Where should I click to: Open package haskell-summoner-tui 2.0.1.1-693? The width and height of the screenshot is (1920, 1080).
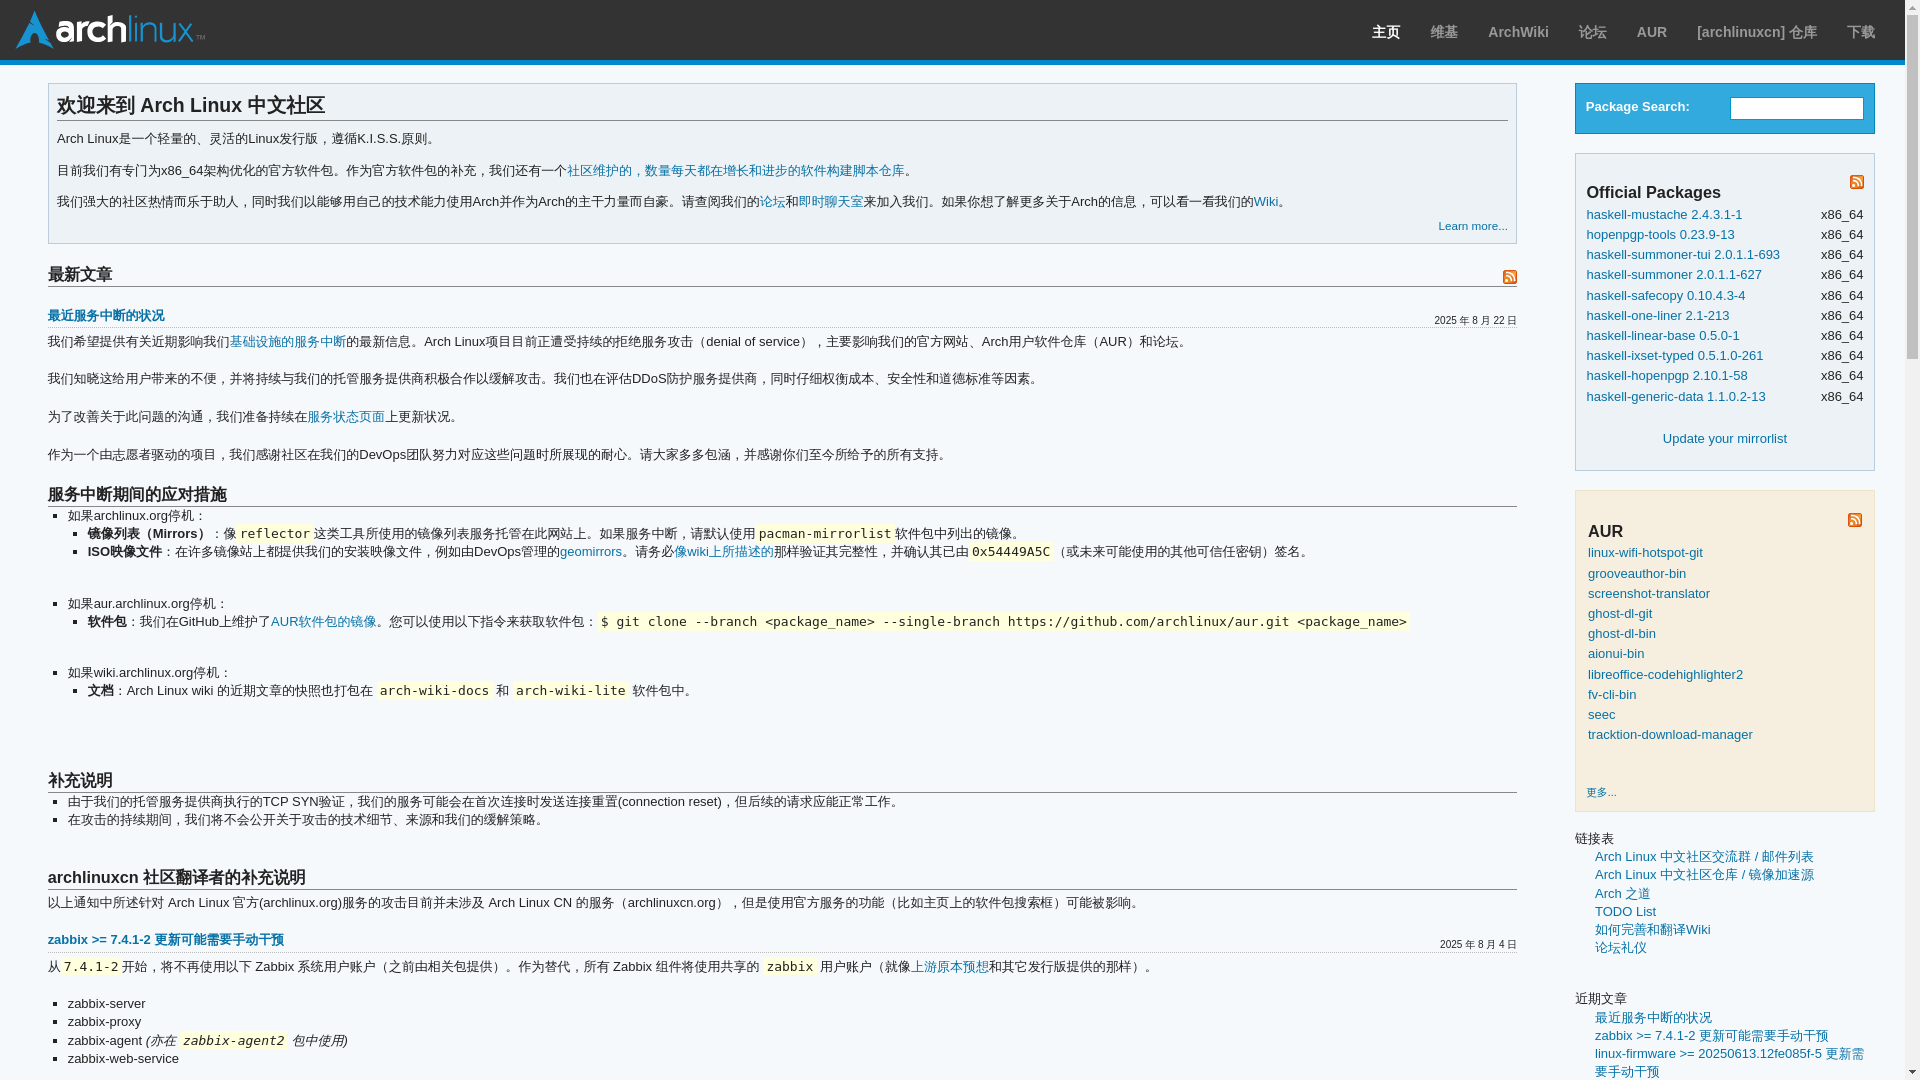(x=1682, y=255)
